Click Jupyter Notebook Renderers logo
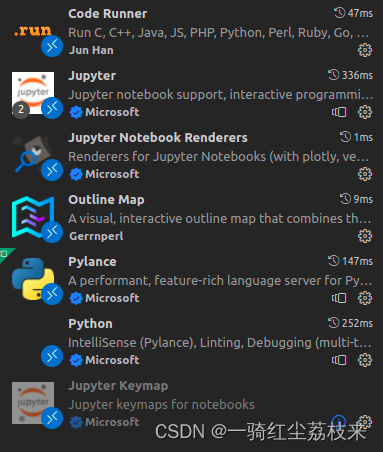The width and height of the screenshot is (383, 452). pos(33,155)
